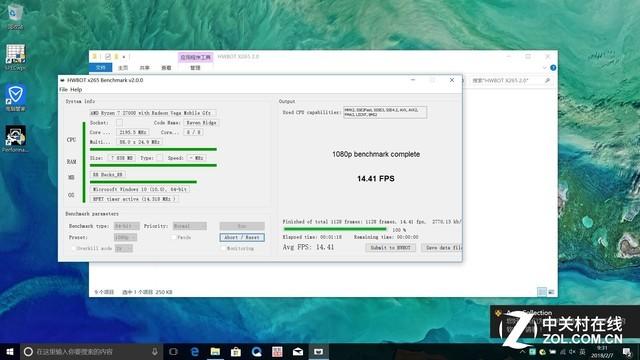This screenshot has width=640, height=360.
Task: Show hidden system tray icons chevron
Action: (522, 351)
